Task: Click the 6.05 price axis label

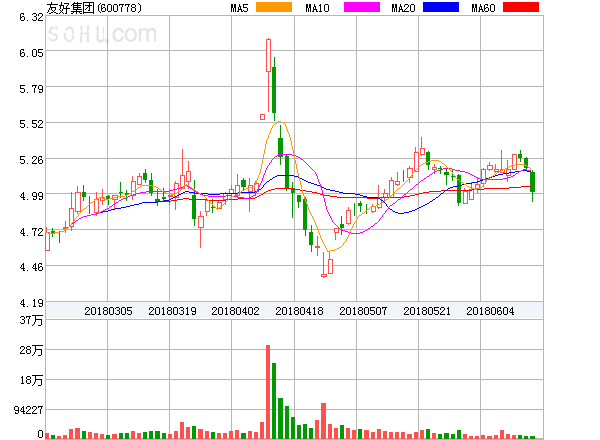Action: pos(31,53)
